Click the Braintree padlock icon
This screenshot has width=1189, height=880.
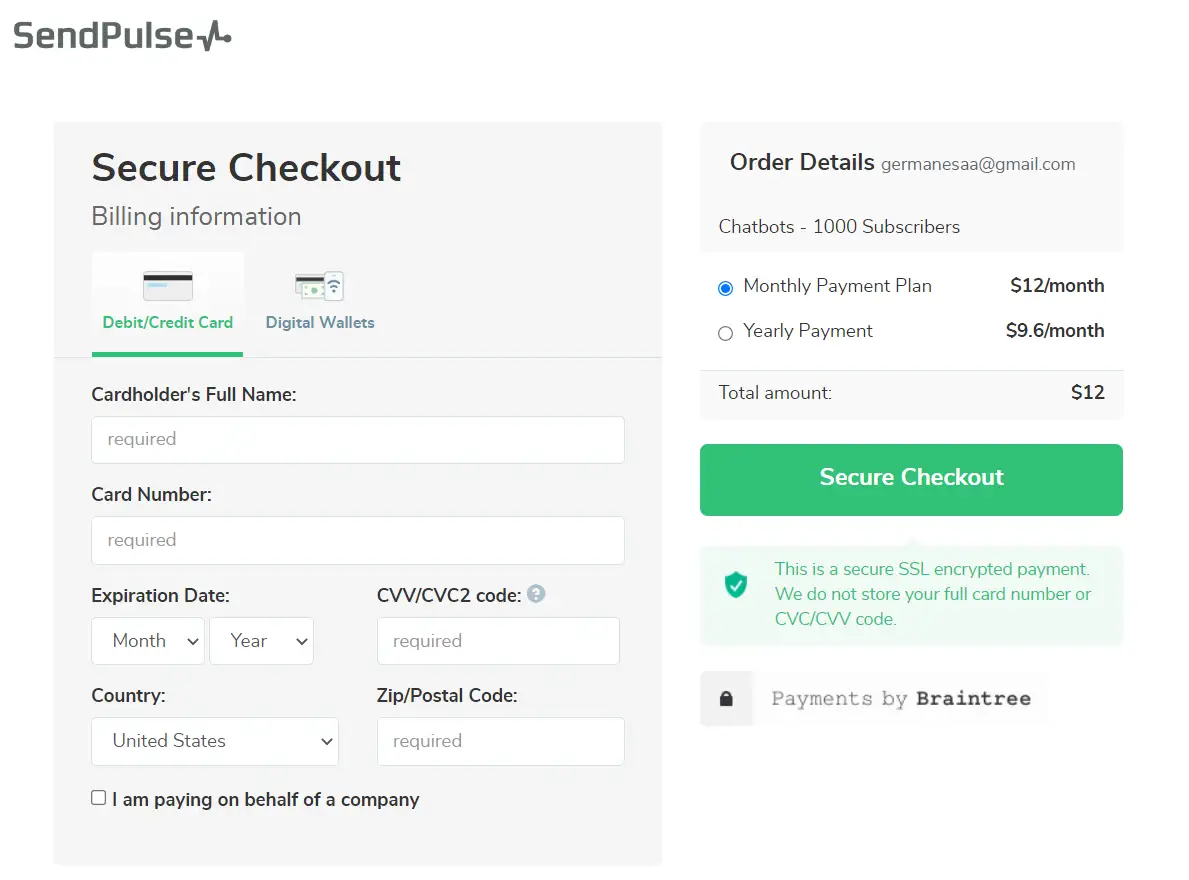coord(726,699)
